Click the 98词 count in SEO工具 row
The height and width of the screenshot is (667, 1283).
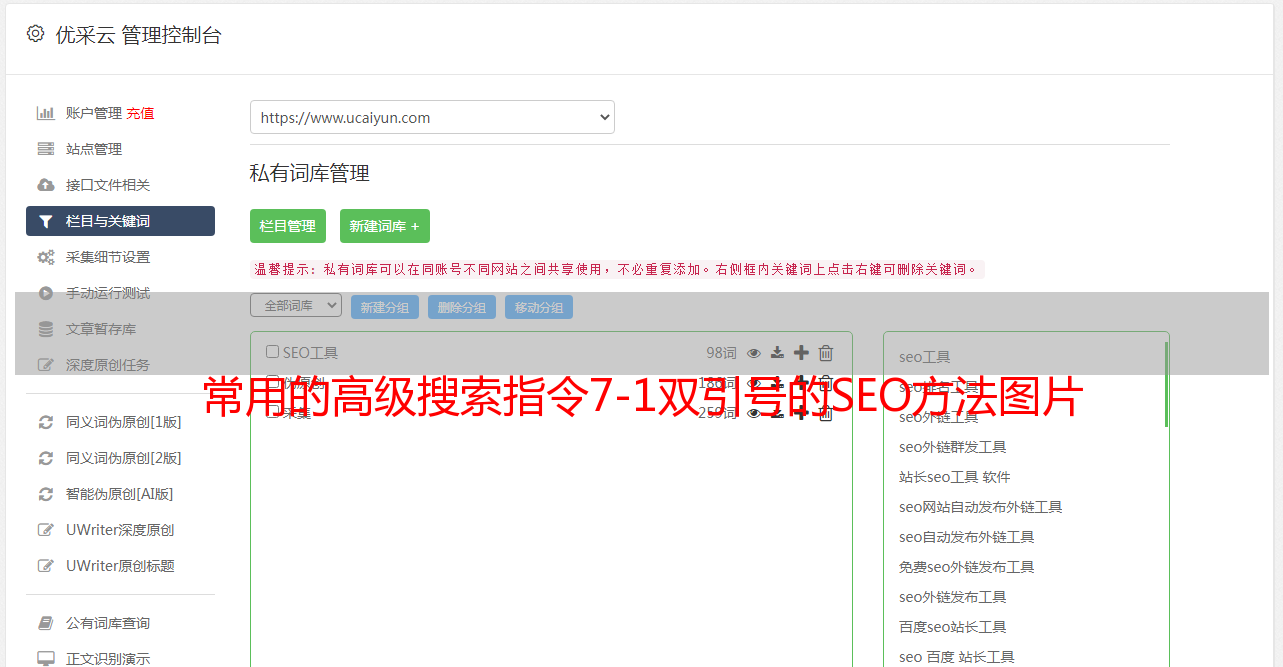pos(721,353)
